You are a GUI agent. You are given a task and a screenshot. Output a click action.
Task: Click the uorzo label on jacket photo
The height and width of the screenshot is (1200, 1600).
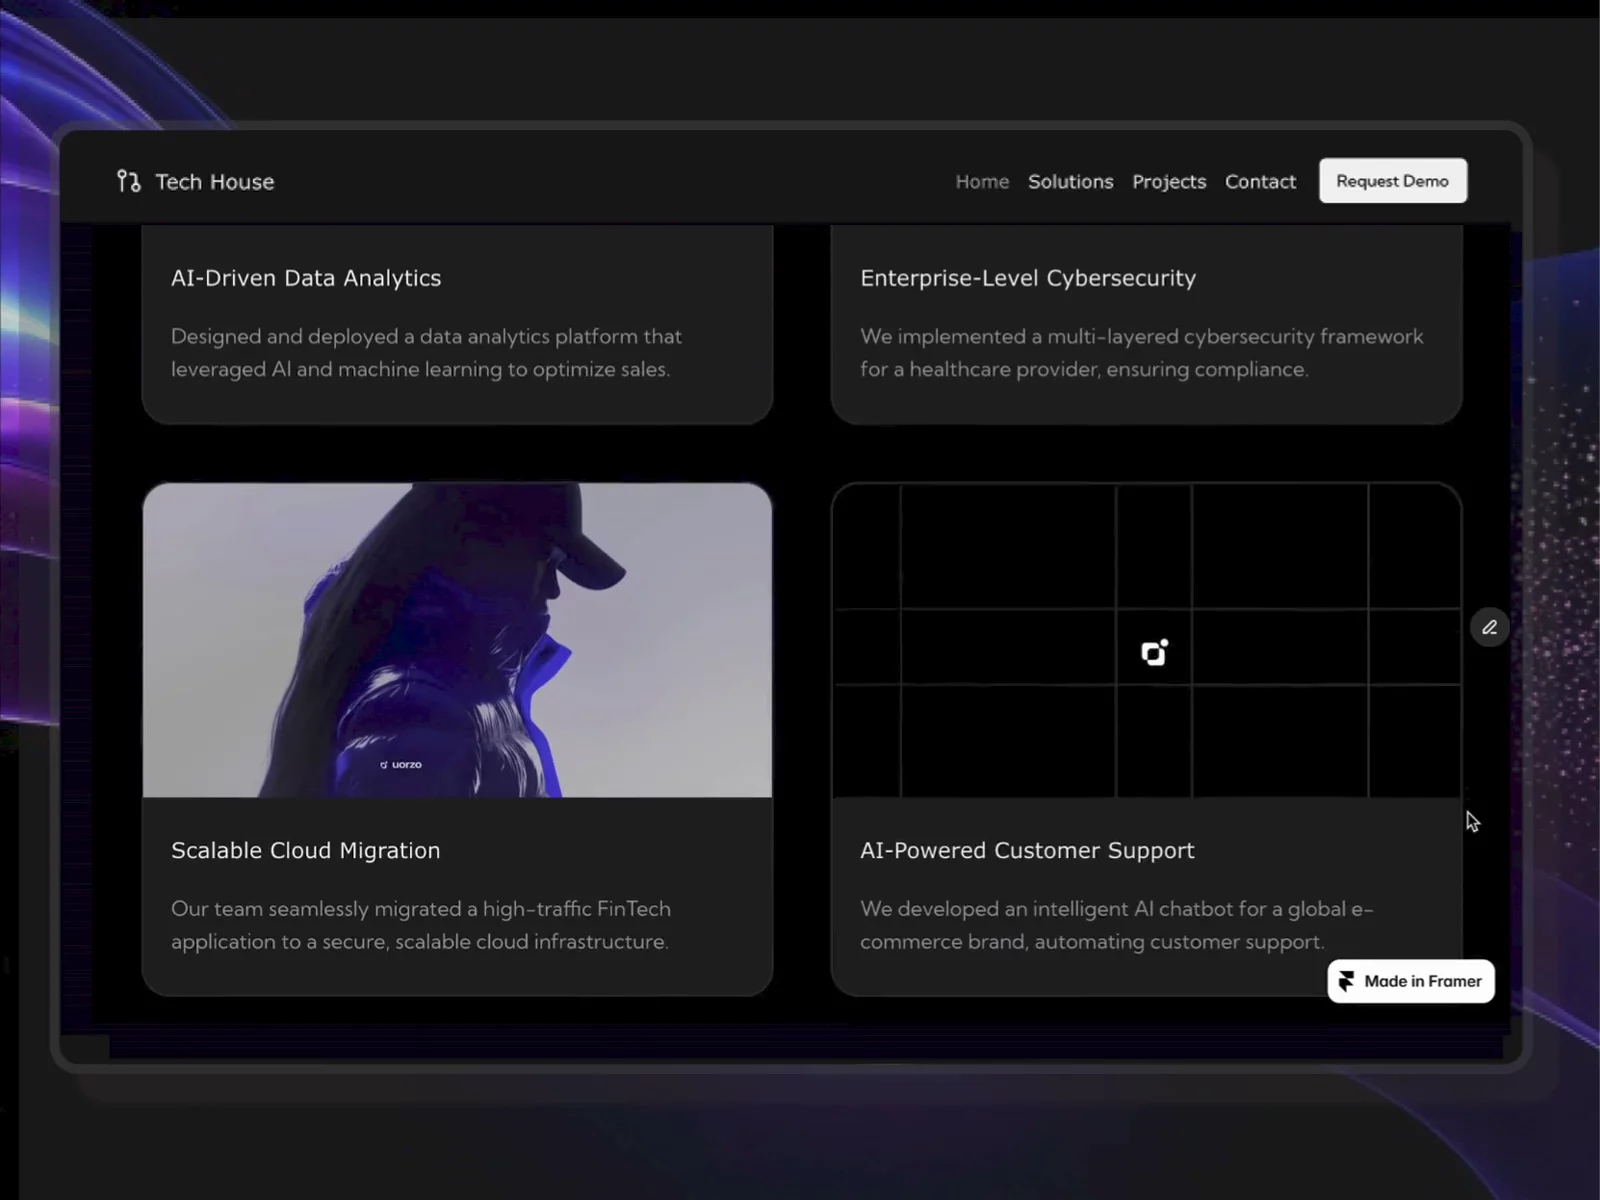pos(401,764)
